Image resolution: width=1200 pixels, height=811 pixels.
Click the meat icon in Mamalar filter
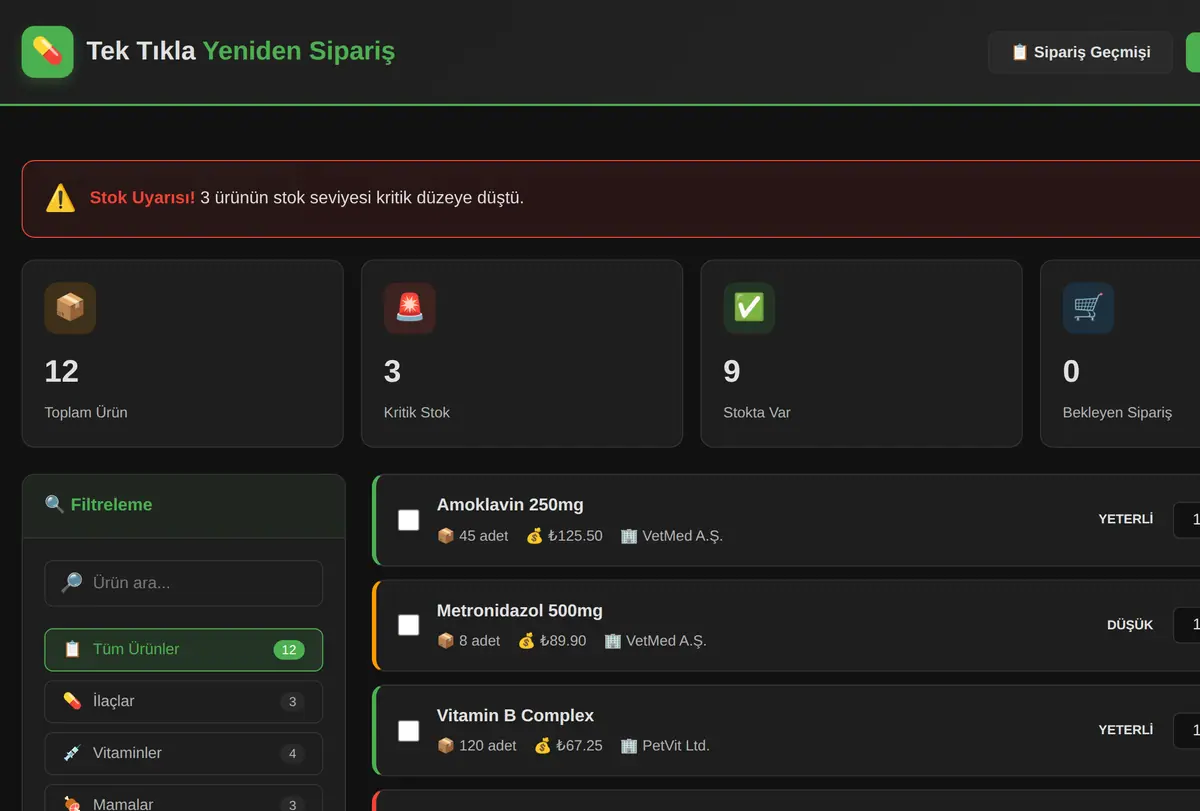(72, 804)
